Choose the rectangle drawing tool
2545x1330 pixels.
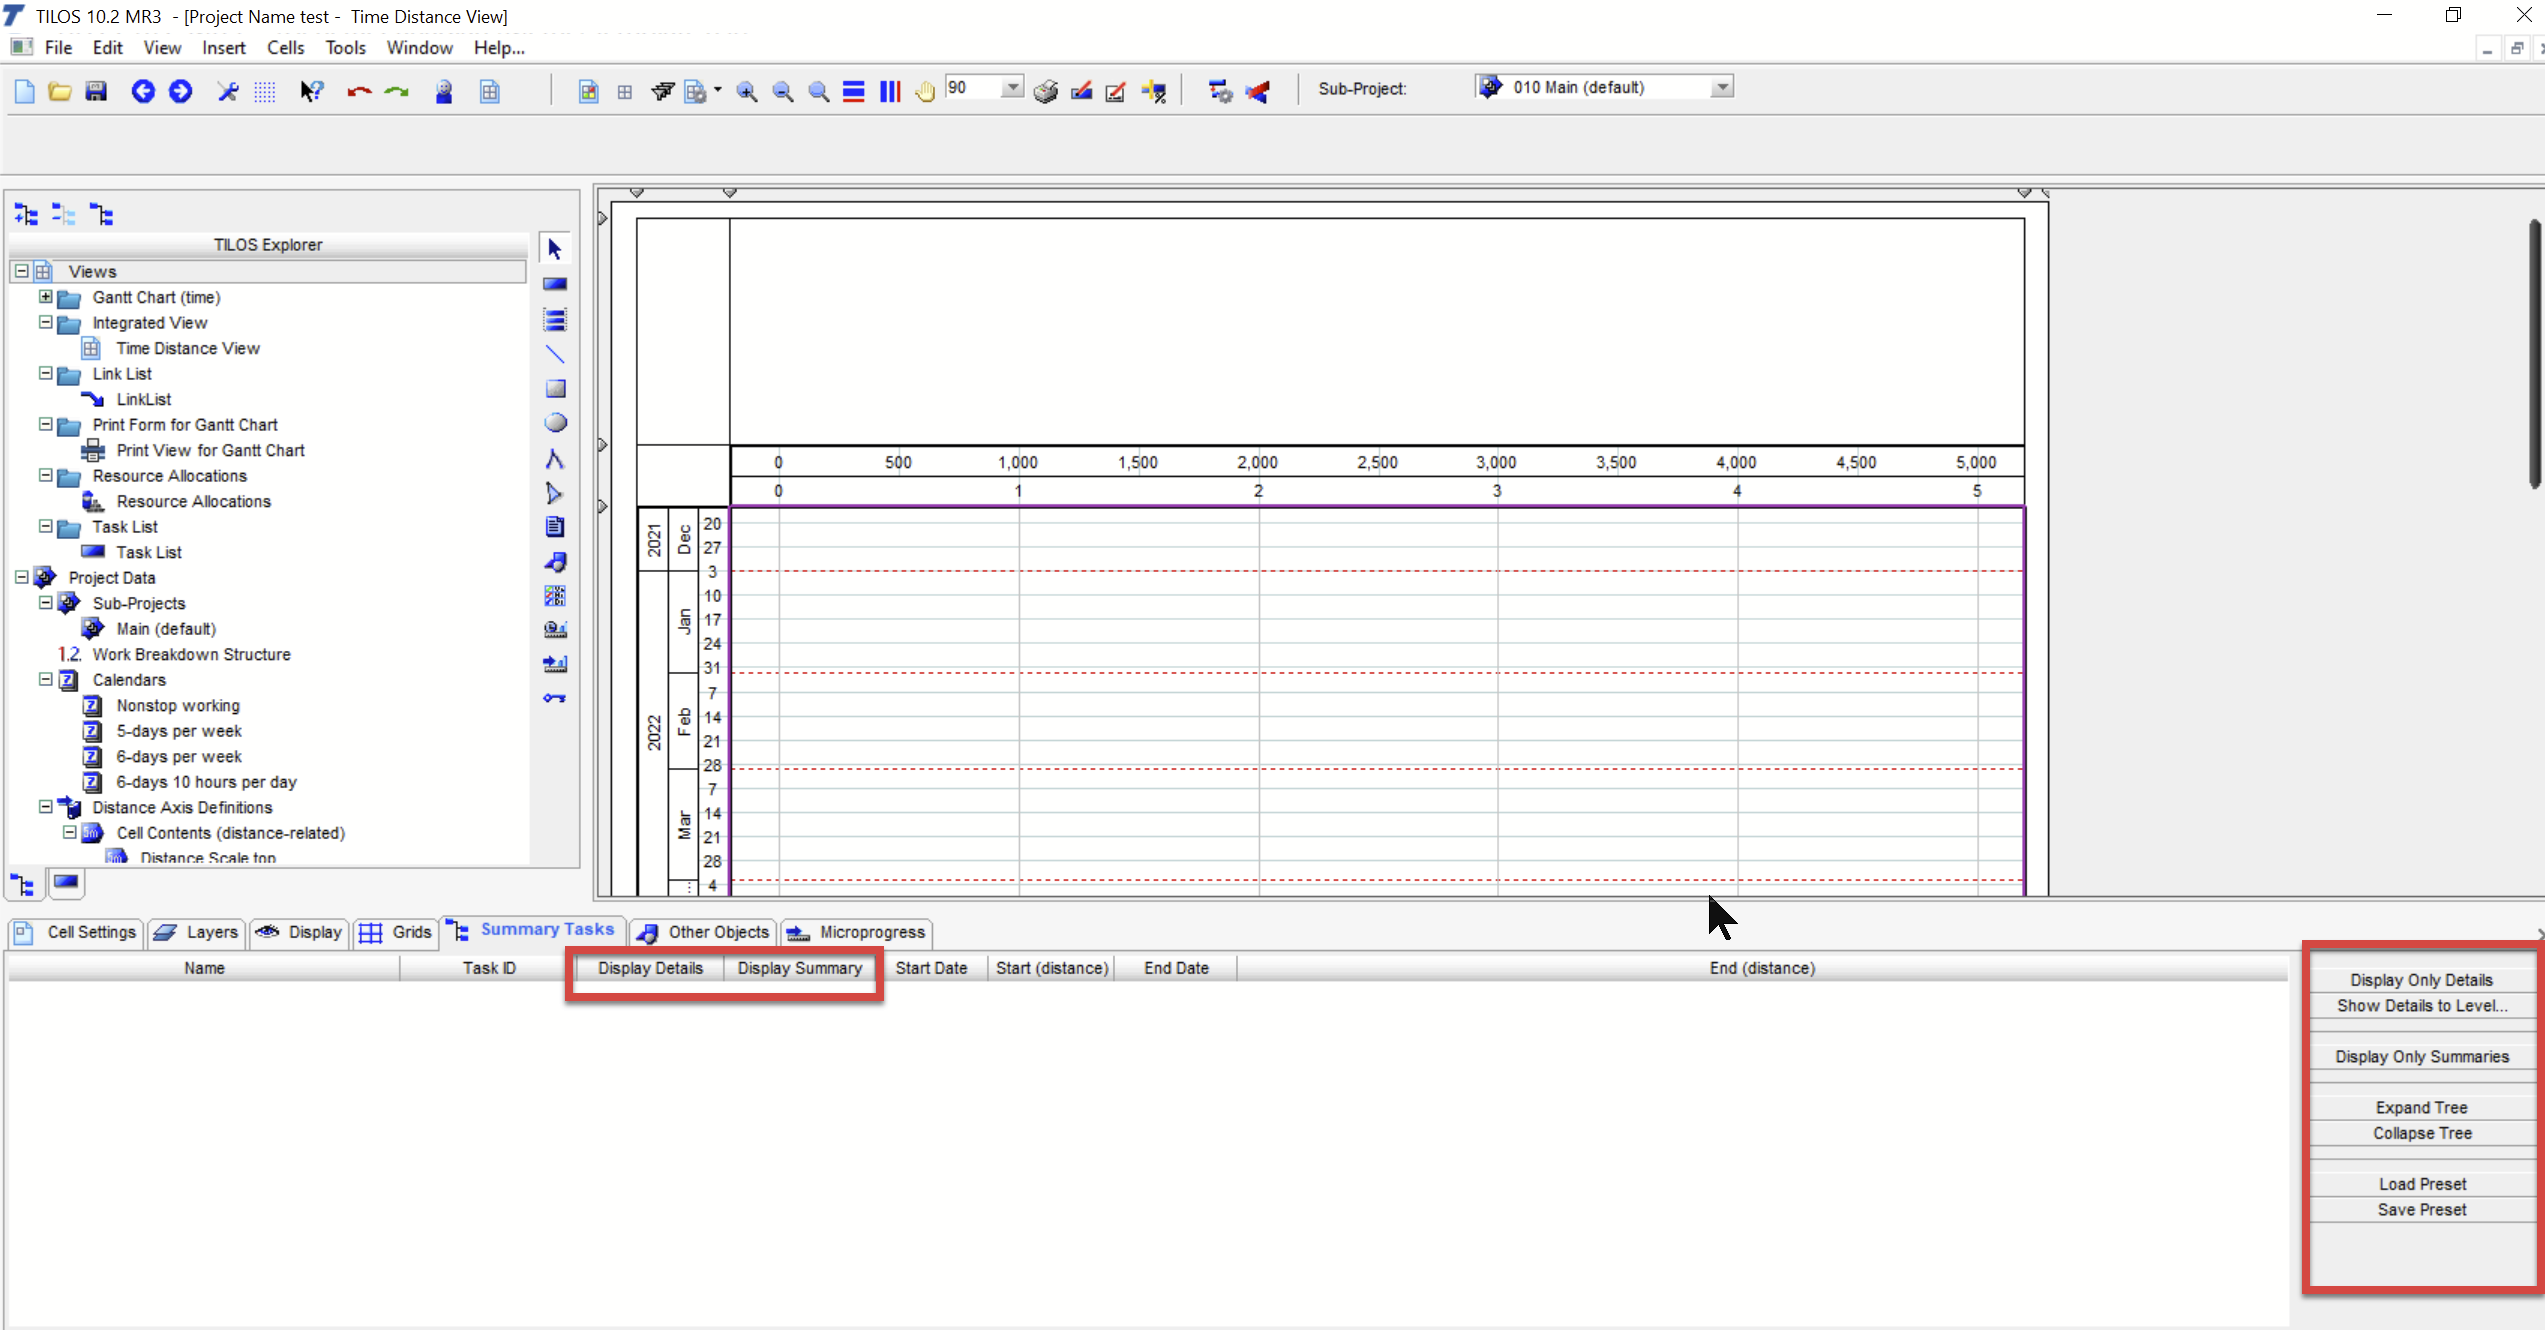554,388
